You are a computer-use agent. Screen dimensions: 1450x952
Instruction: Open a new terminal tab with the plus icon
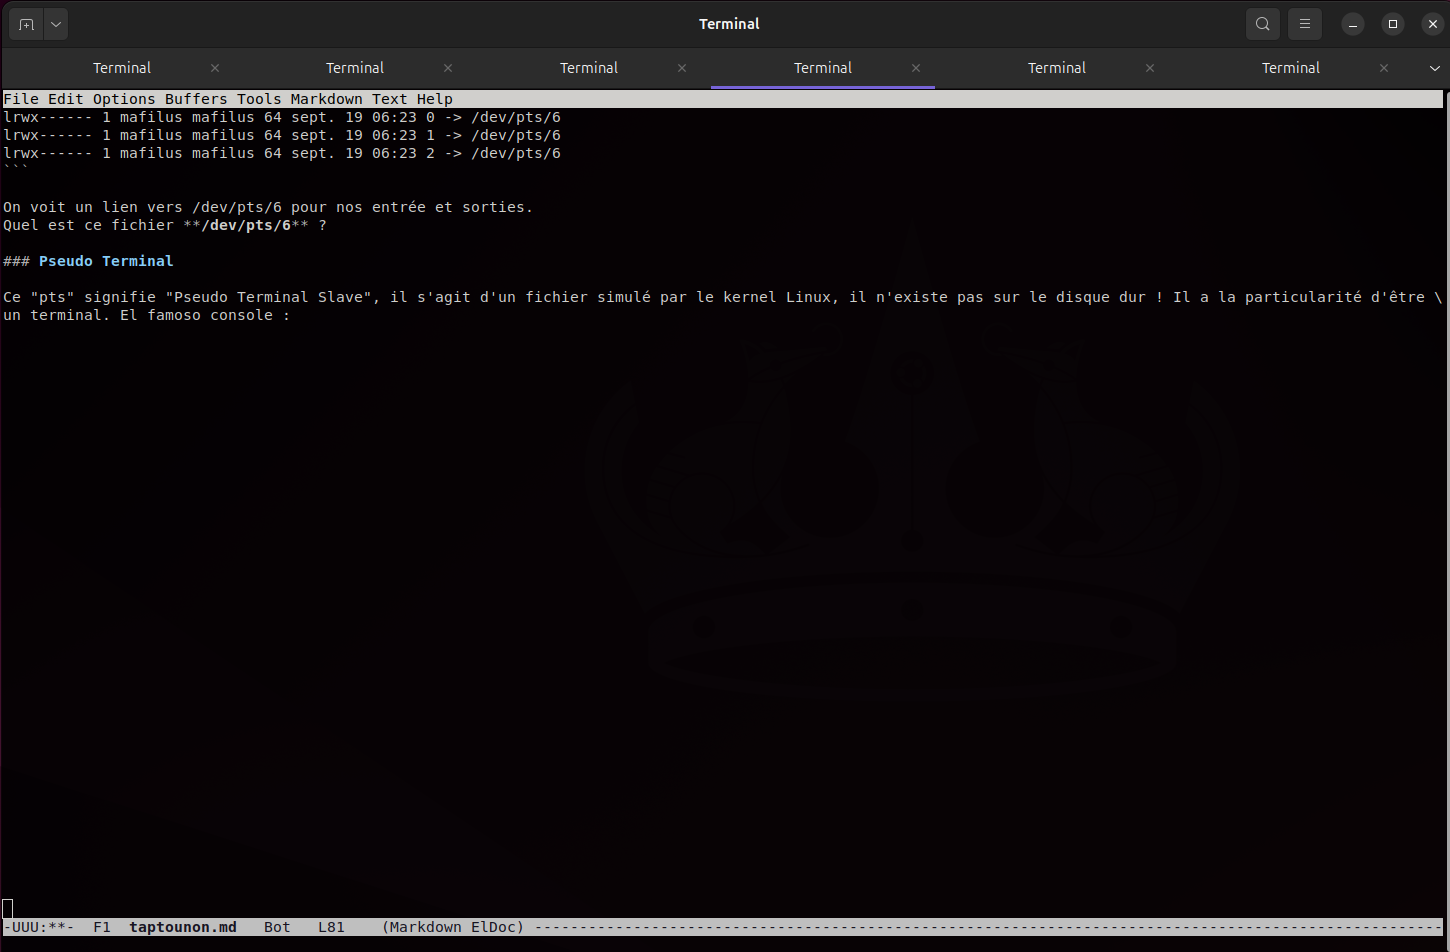click(26, 24)
